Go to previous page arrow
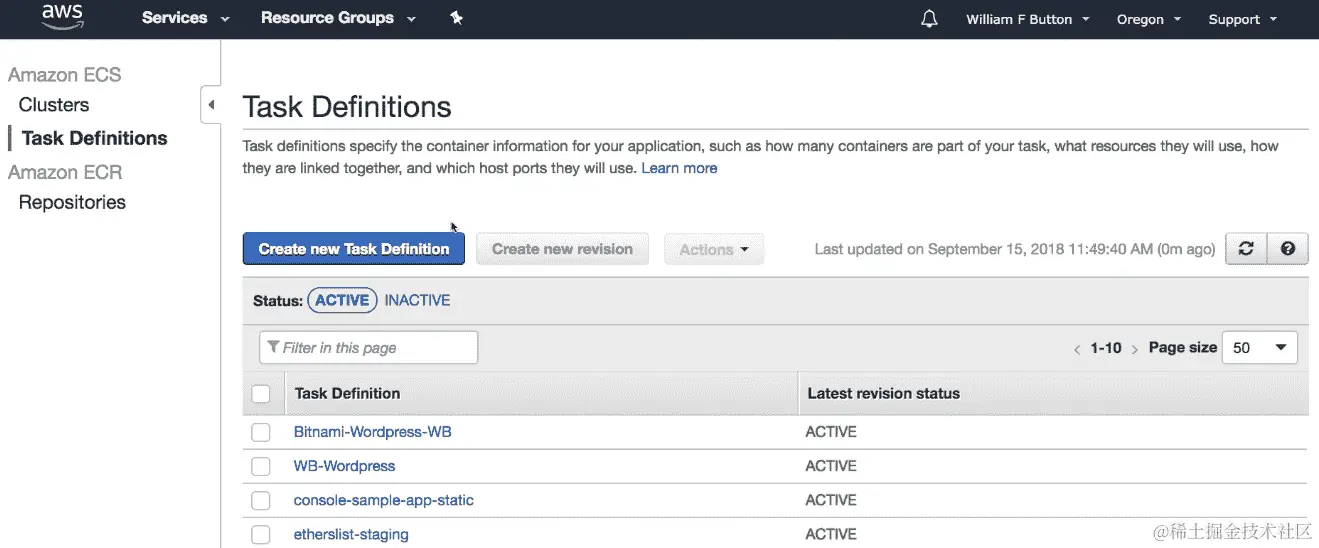Image resolution: width=1319 pixels, height=548 pixels. 1077,349
